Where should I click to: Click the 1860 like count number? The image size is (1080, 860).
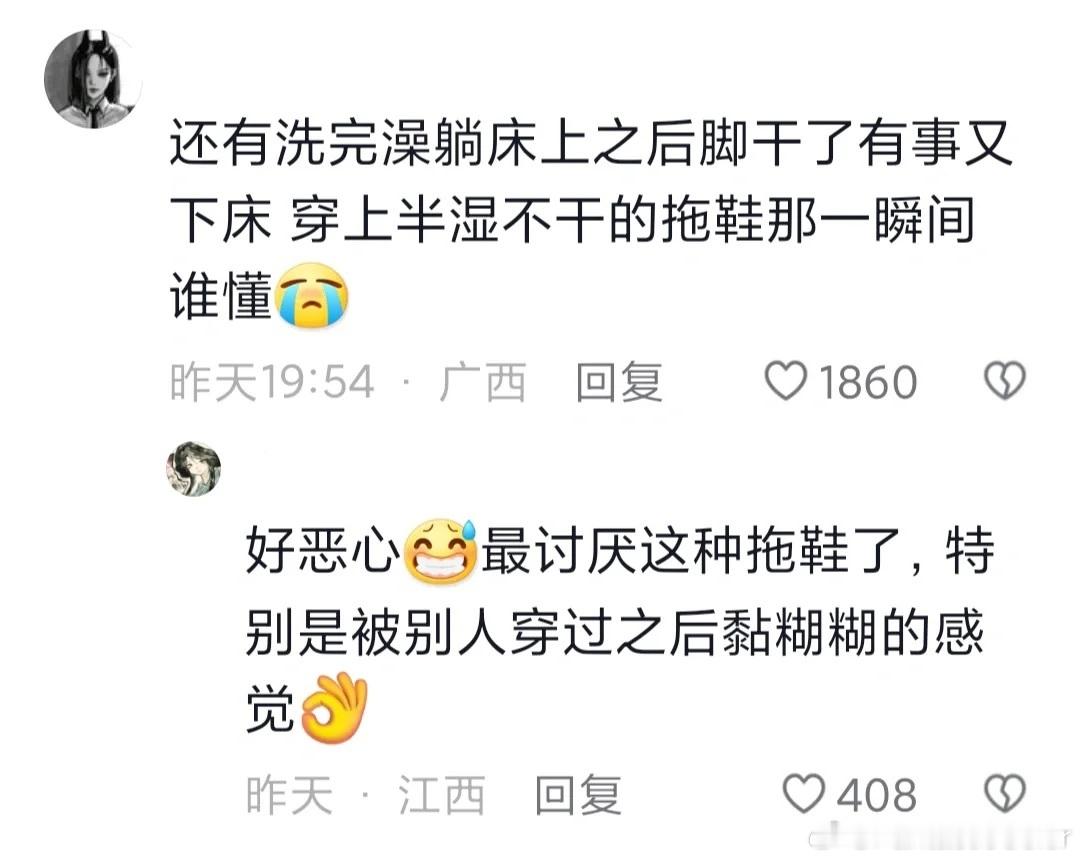pos(868,382)
